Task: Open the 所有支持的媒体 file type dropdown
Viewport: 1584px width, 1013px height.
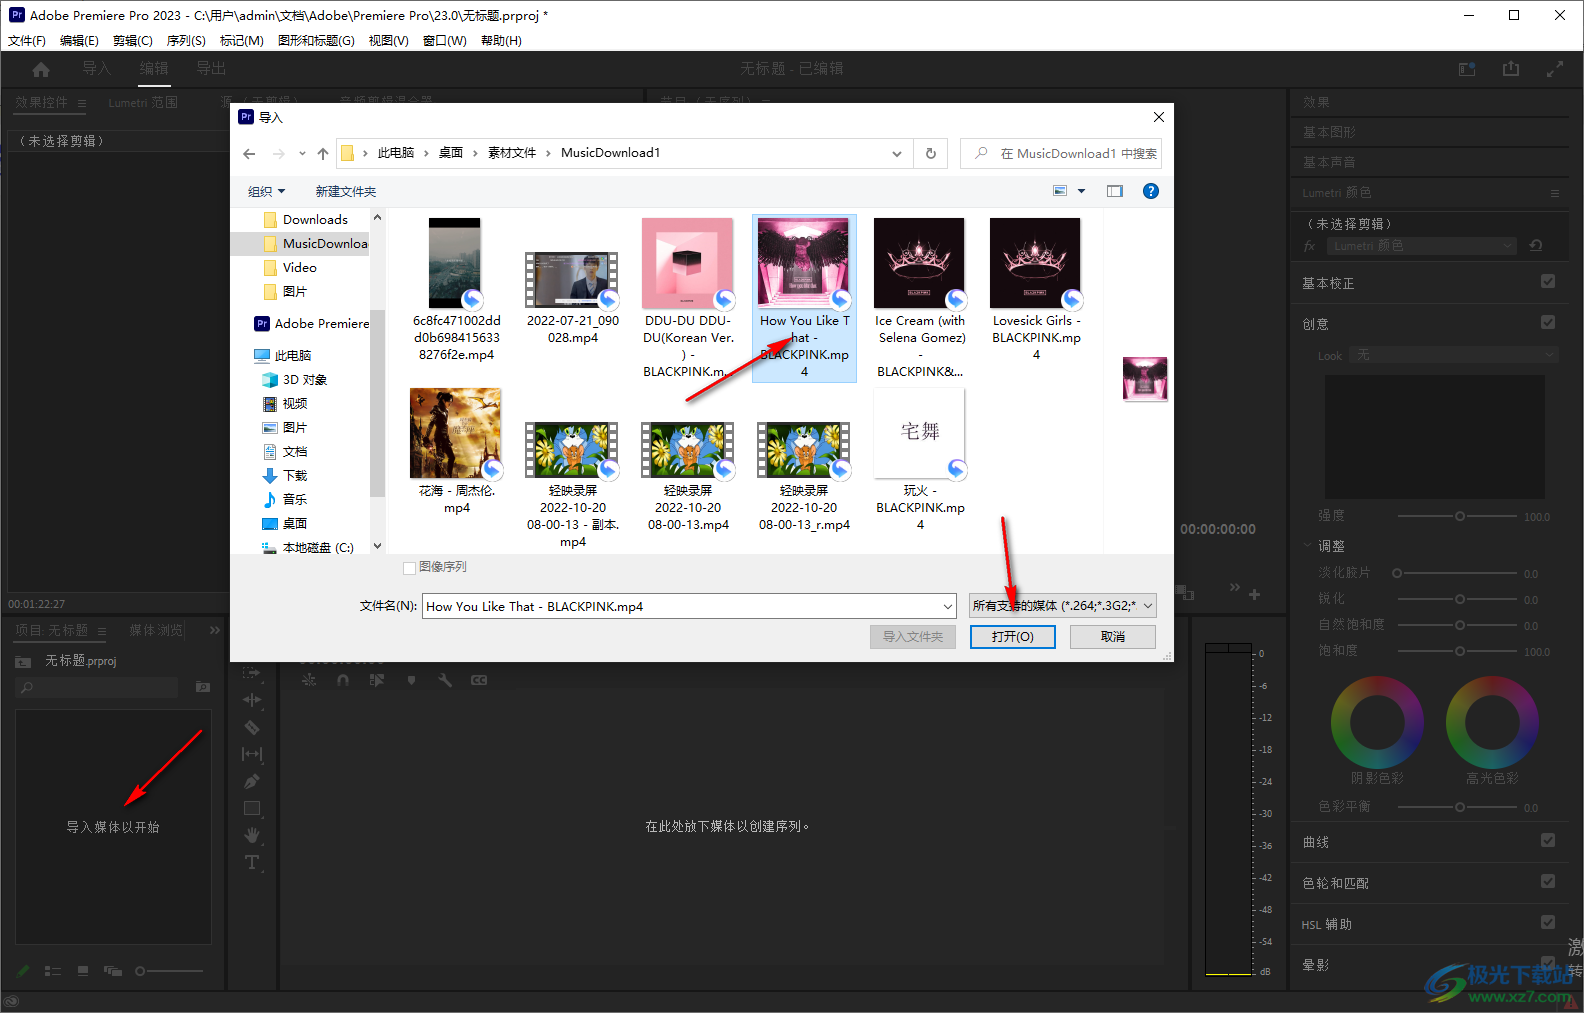Action: [x=1063, y=606]
